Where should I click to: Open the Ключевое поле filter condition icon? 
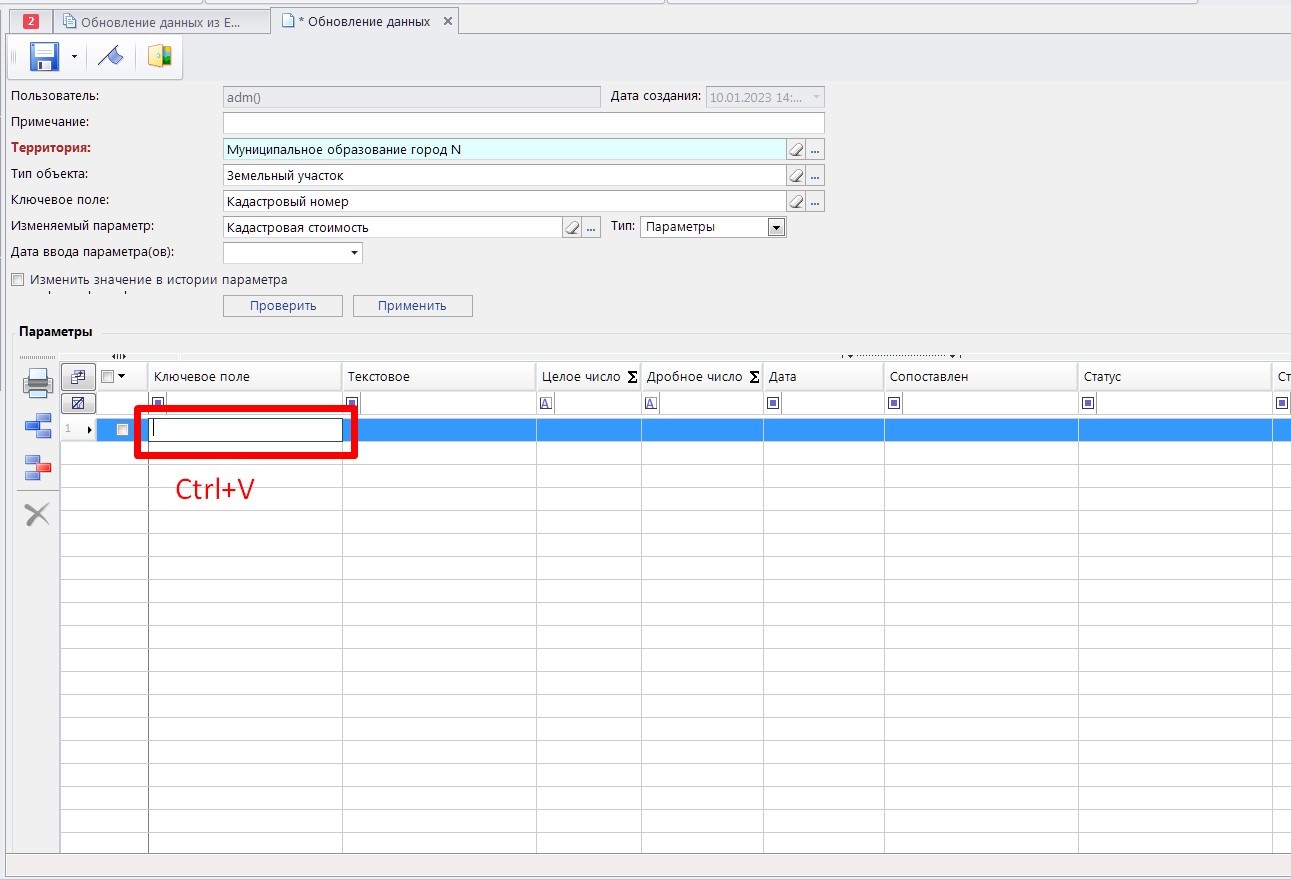[x=158, y=404]
